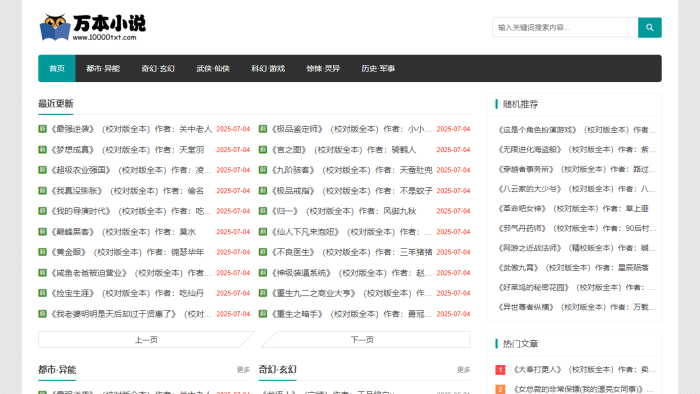Screen dimensions: 700x394
Task: Click 更多 next to 都市·异能 section
Action: tap(243, 369)
